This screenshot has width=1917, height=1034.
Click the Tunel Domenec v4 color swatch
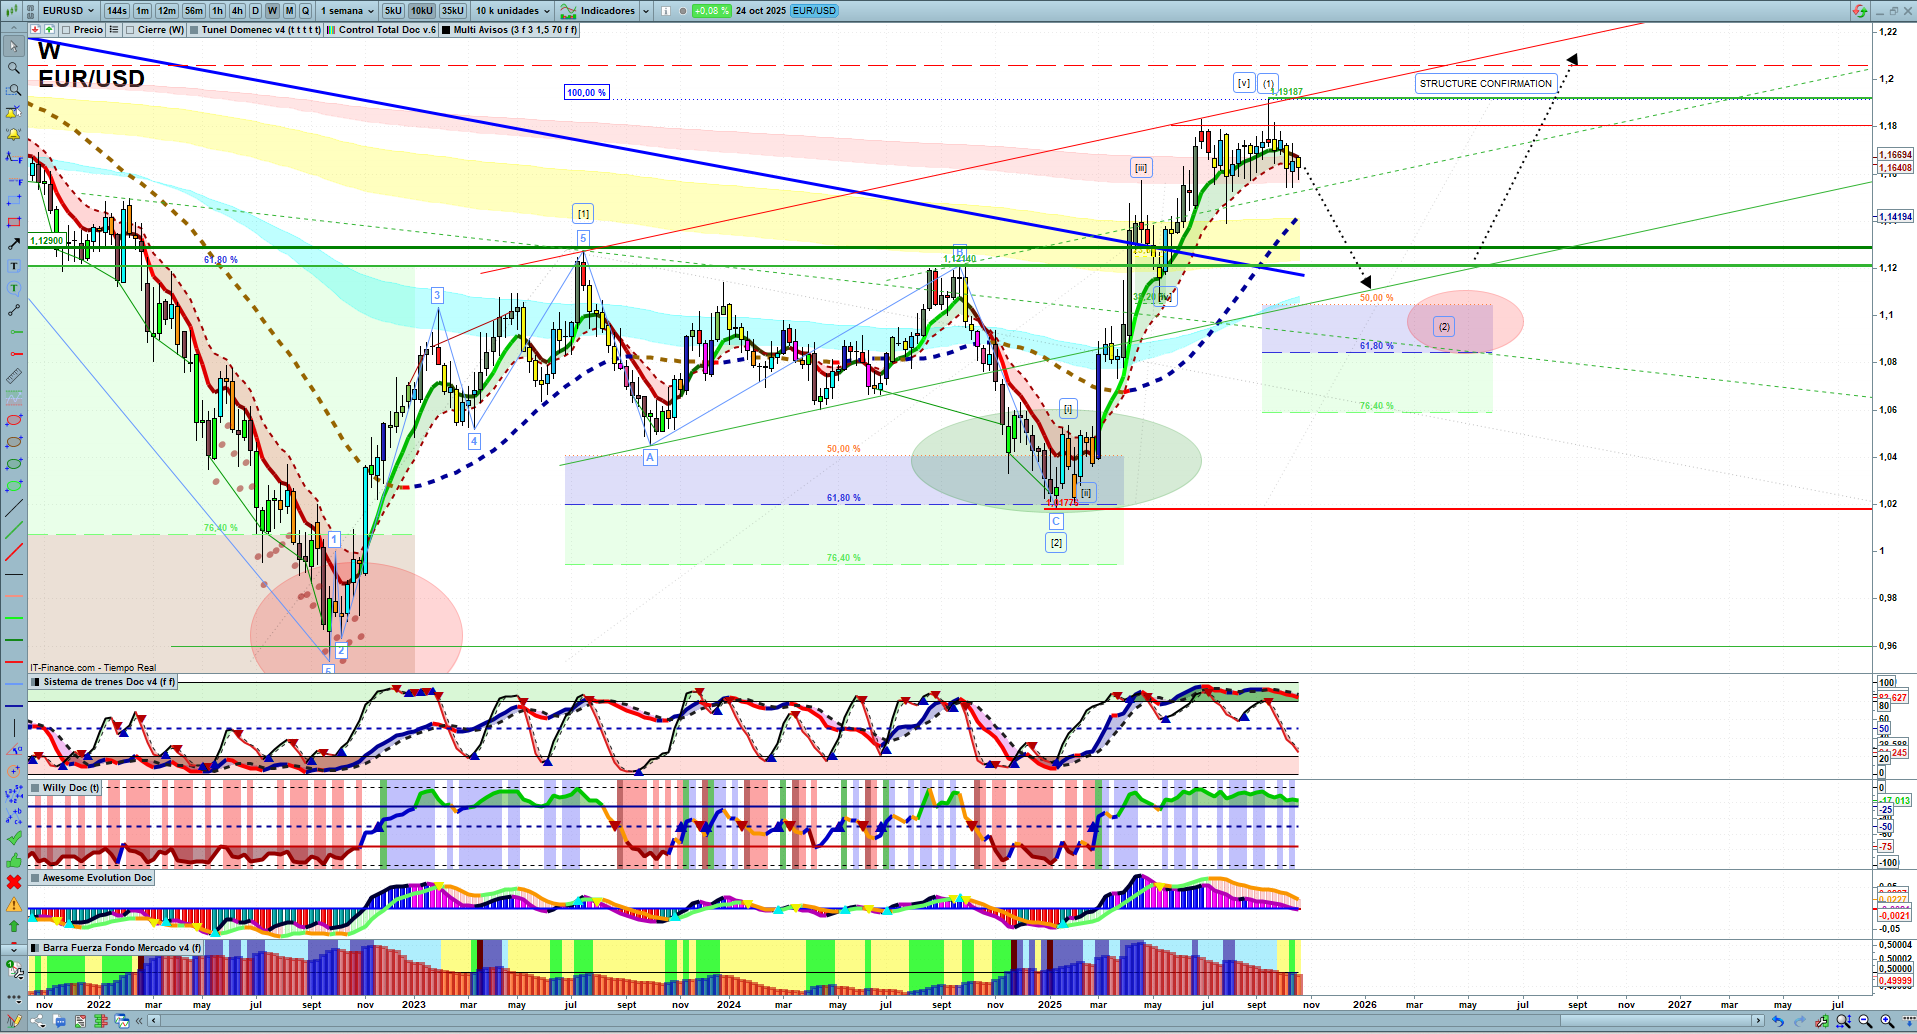coord(195,30)
